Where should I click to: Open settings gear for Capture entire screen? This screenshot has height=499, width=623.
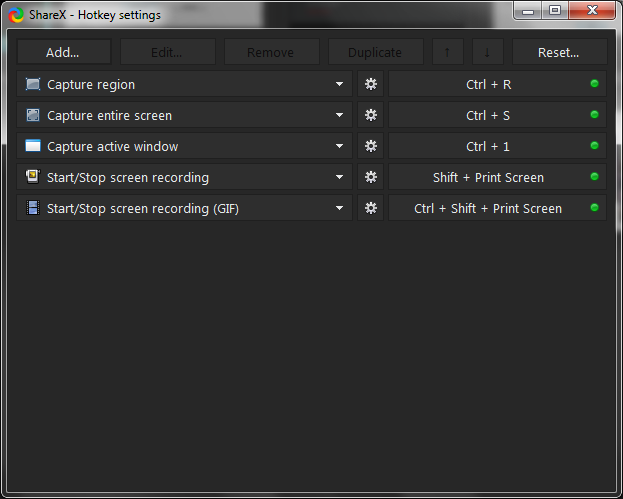pyautogui.click(x=370, y=115)
